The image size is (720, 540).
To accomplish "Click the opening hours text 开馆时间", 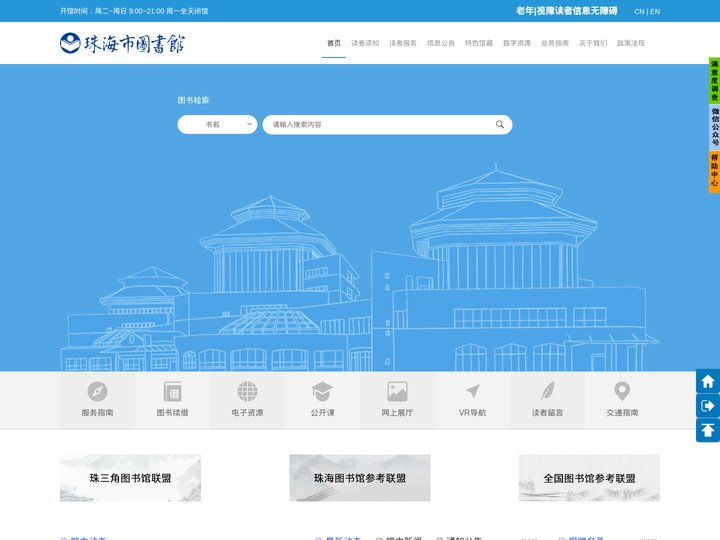I will [134, 11].
